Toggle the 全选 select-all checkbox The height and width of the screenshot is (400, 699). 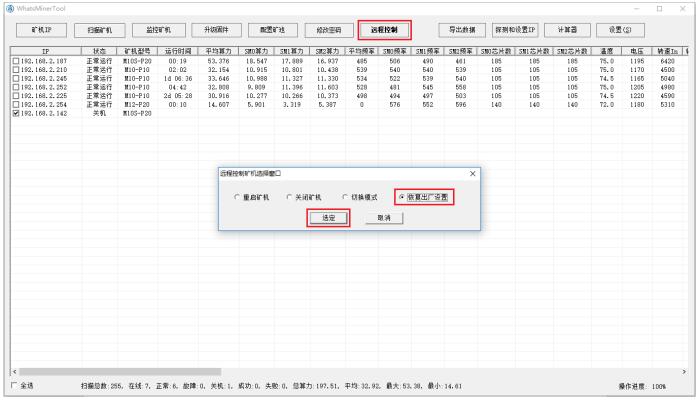13,385
